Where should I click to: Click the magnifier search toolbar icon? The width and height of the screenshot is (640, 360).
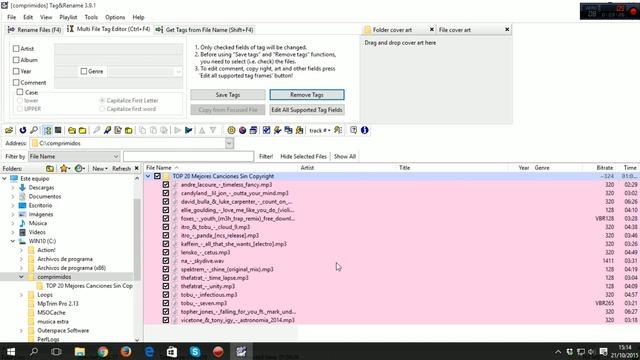[34, 130]
